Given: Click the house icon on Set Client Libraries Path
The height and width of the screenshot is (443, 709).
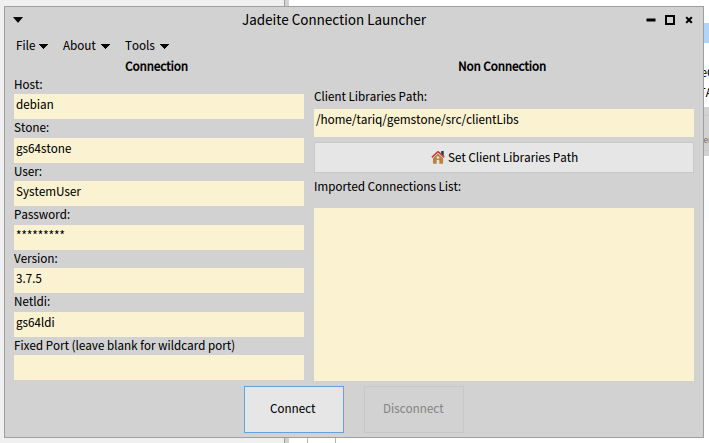Looking at the screenshot, I should [437, 158].
